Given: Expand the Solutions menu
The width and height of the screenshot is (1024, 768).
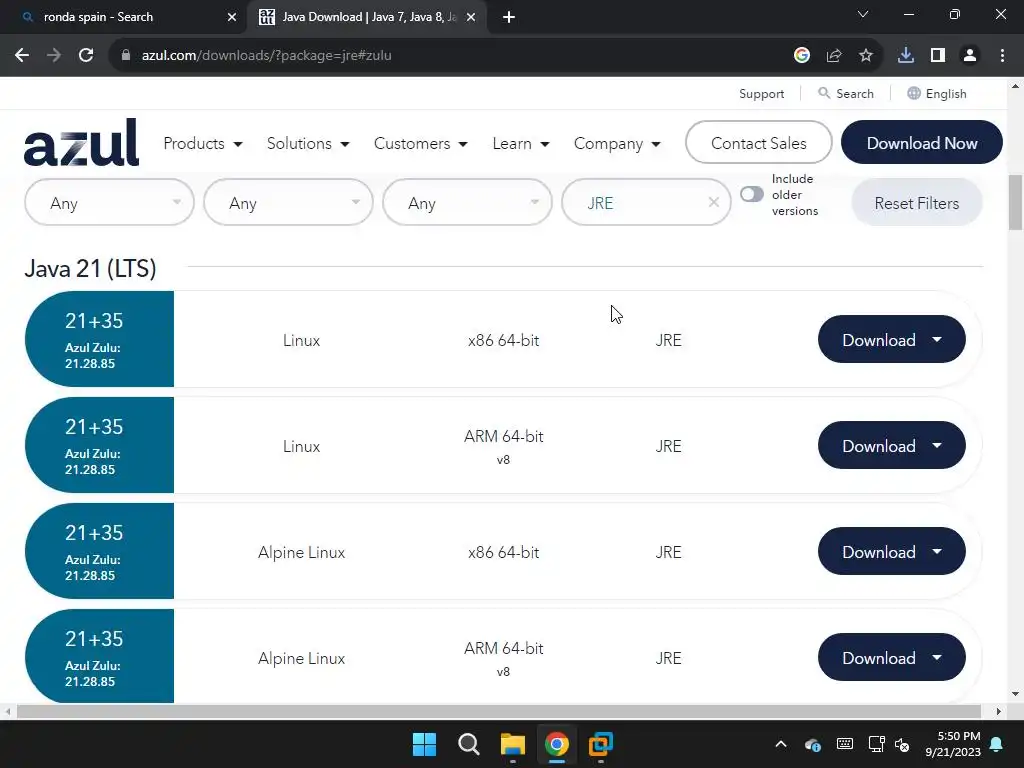Looking at the screenshot, I should click(x=308, y=143).
